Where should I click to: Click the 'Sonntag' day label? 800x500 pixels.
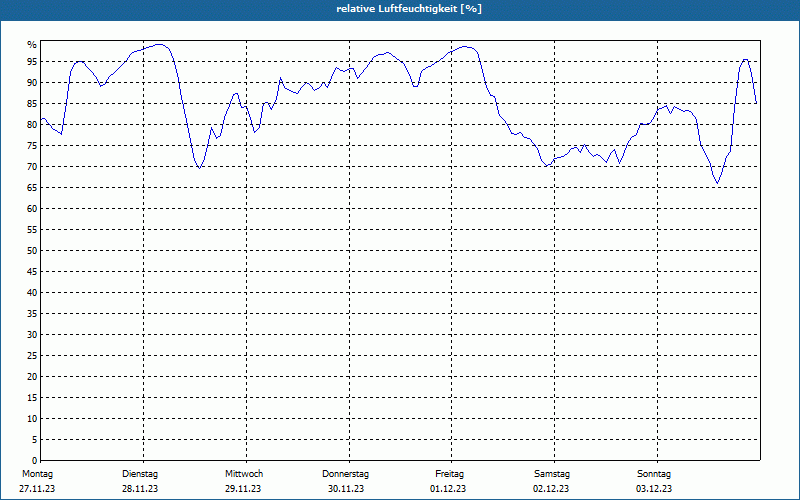(654, 474)
